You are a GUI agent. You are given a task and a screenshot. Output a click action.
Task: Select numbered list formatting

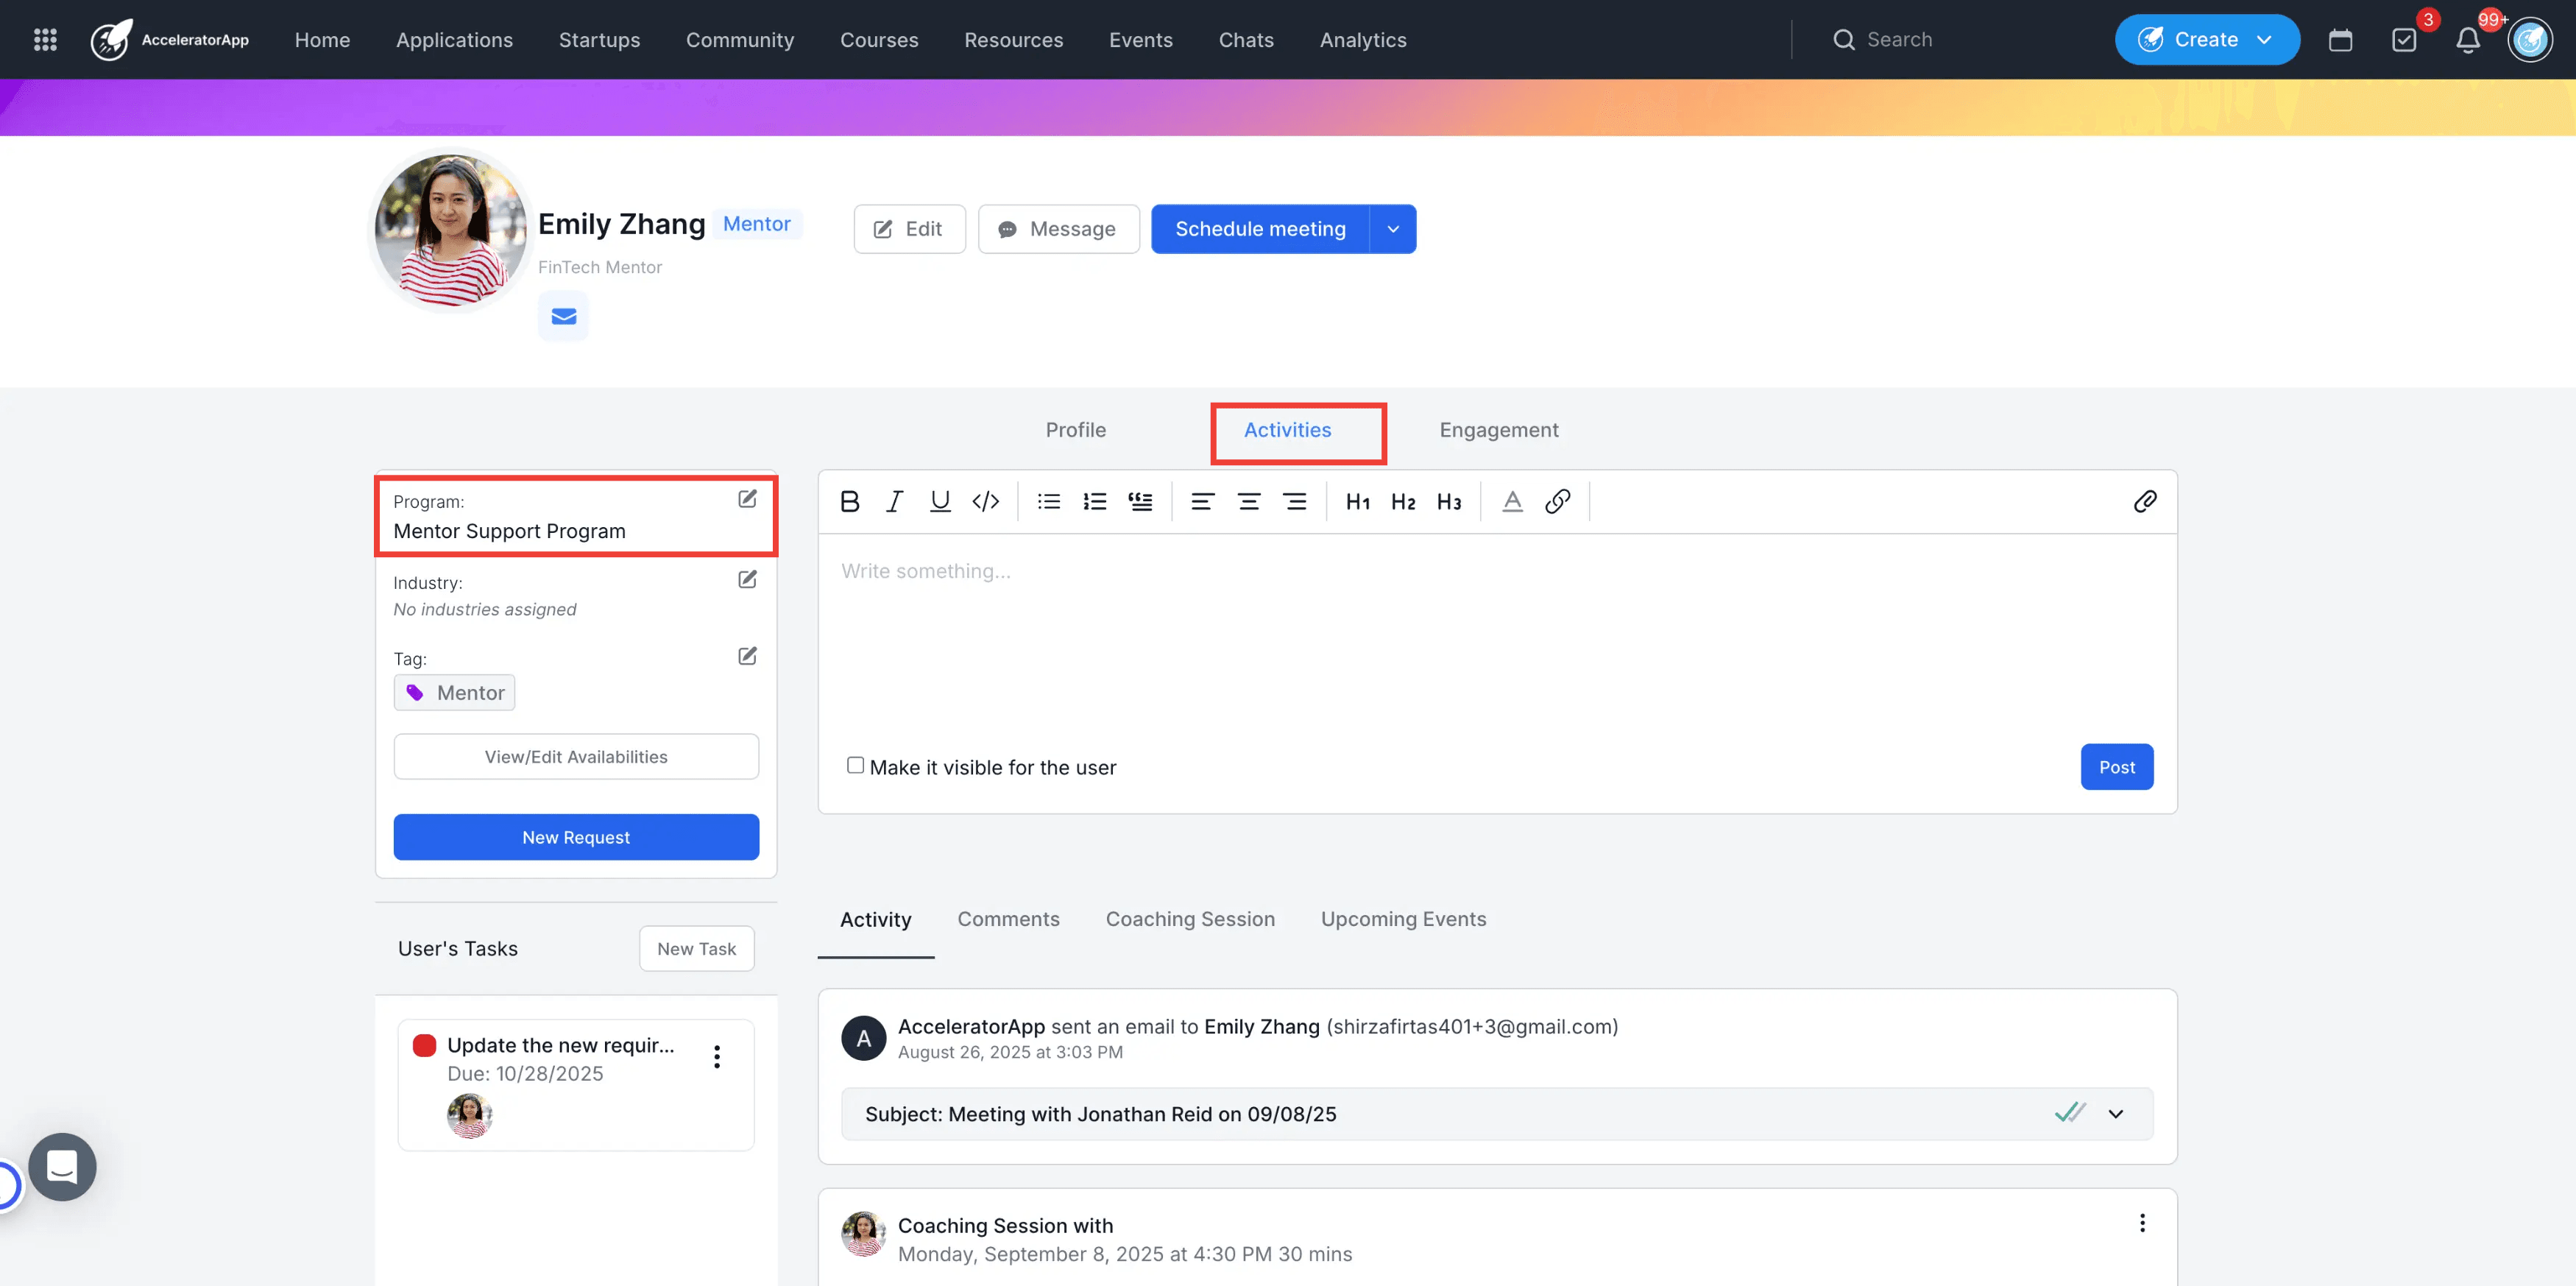tap(1094, 501)
